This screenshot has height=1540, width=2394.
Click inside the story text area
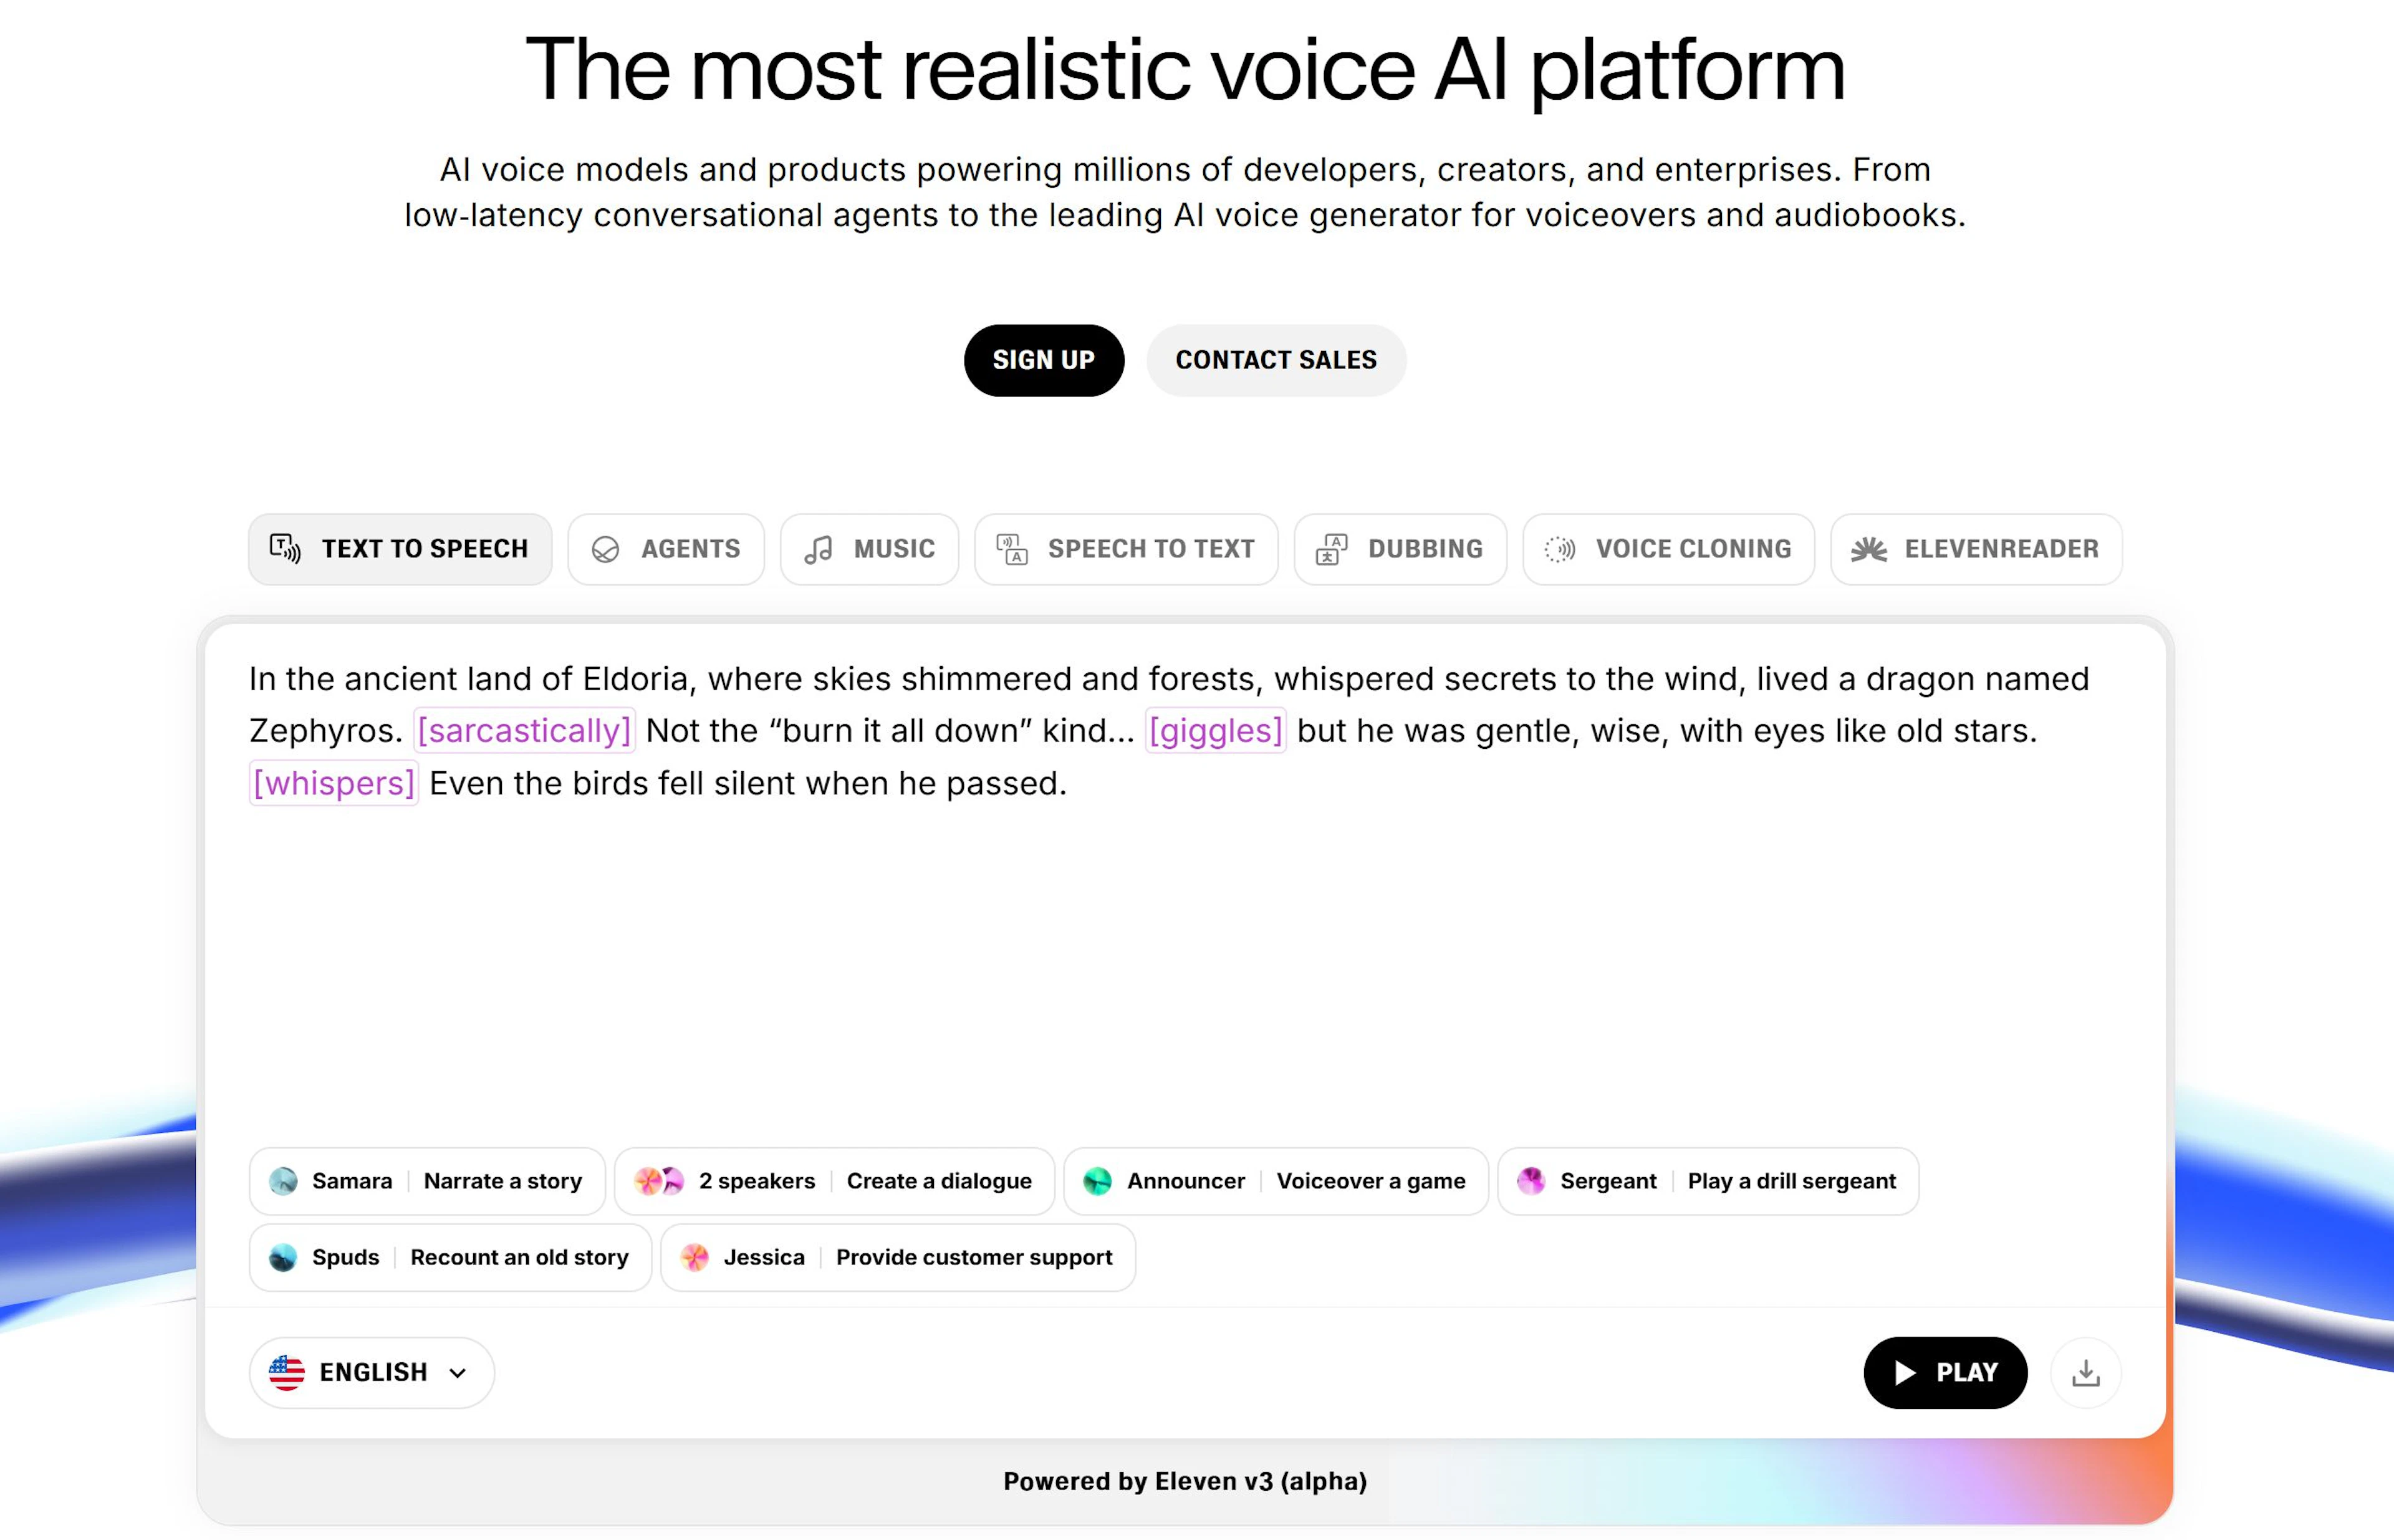pos(1184,950)
